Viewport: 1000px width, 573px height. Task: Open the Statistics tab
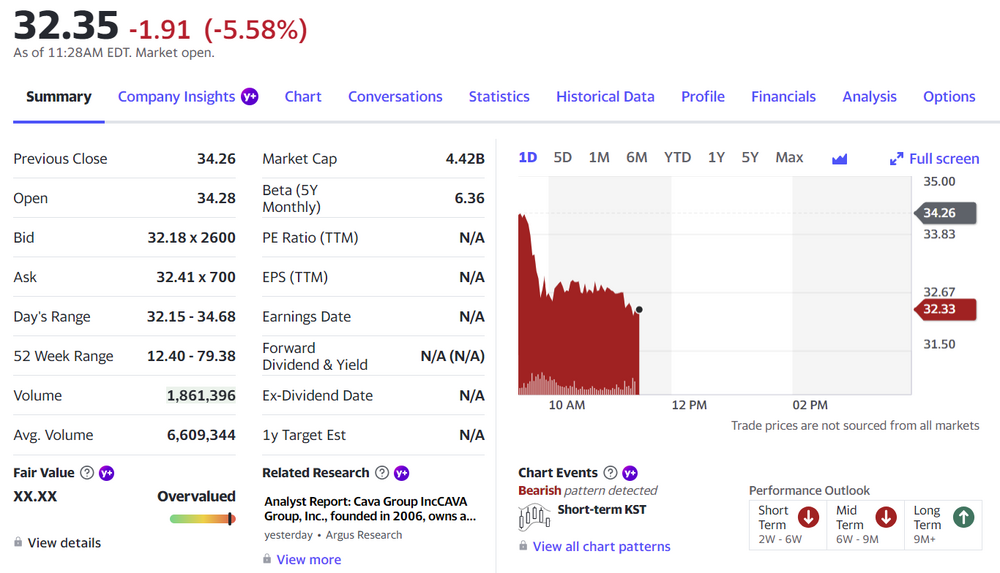click(499, 97)
